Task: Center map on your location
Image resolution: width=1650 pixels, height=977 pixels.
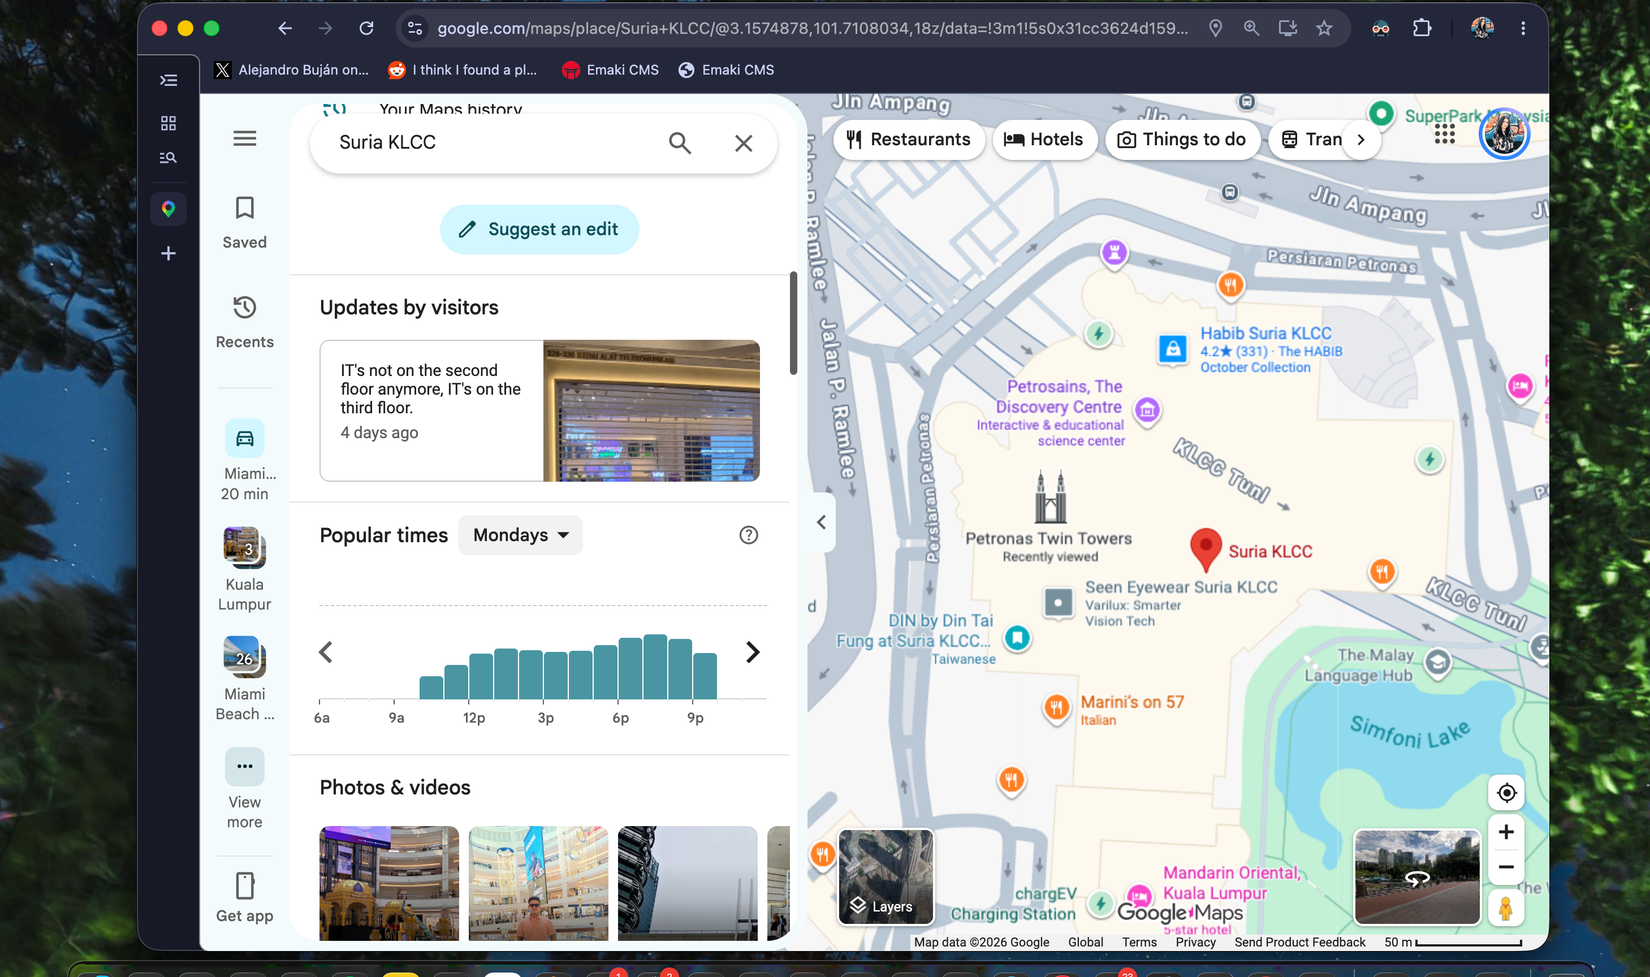Action: point(1506,793)
